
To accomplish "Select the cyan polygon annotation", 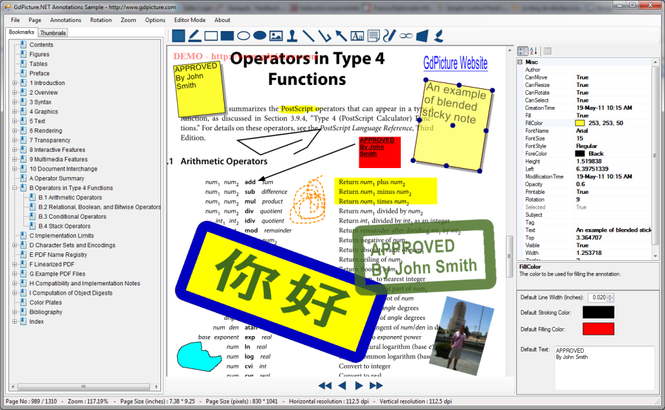I will click(x=198, y=357).
